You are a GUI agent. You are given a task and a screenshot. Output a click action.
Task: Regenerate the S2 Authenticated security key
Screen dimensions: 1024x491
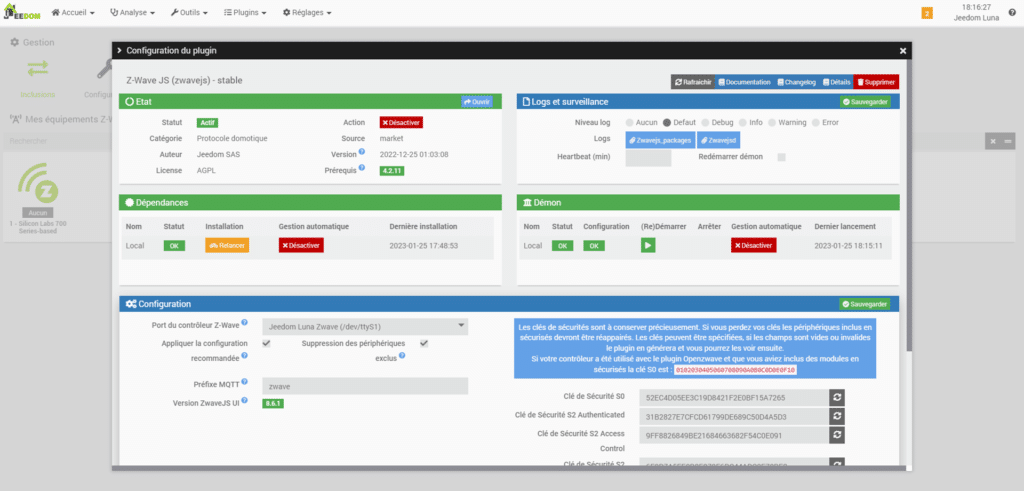pyautogui.click(x=837, y=416)
